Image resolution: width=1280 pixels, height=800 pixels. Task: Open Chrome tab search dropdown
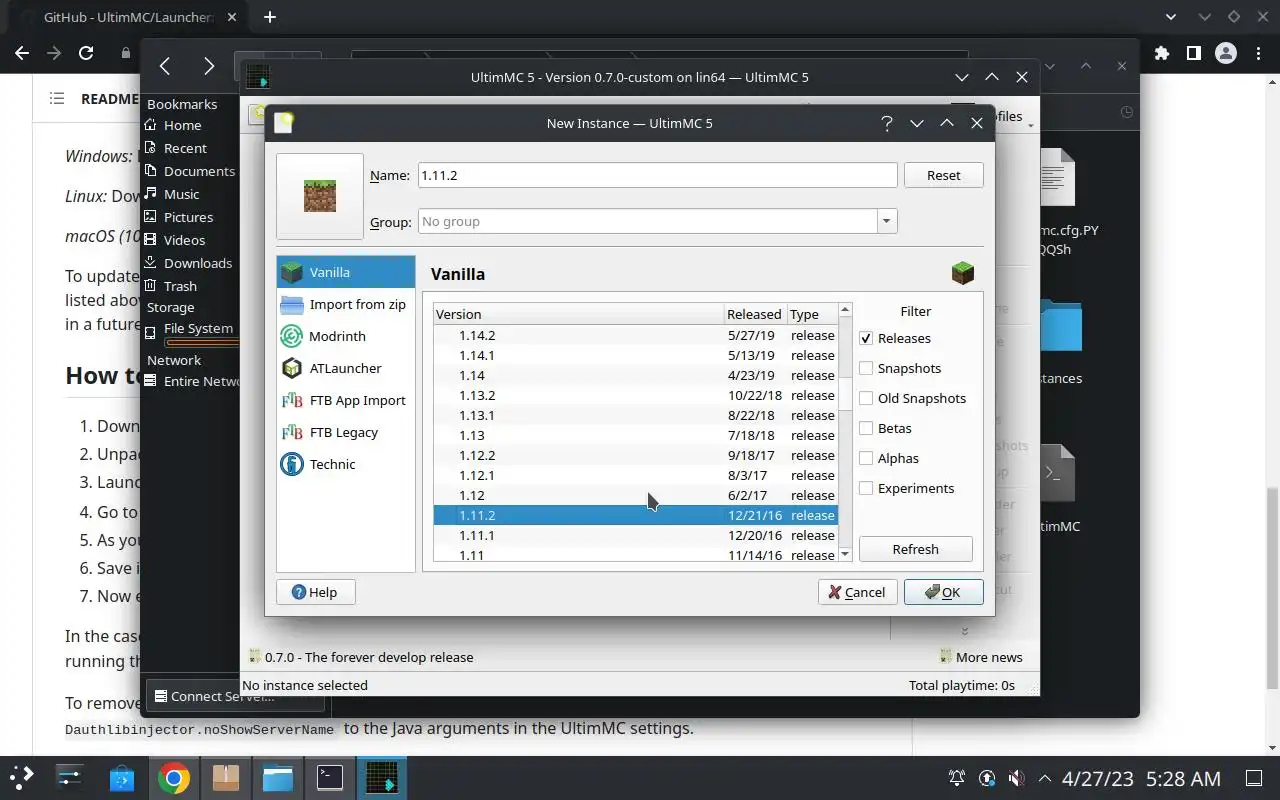[1172, 17]
